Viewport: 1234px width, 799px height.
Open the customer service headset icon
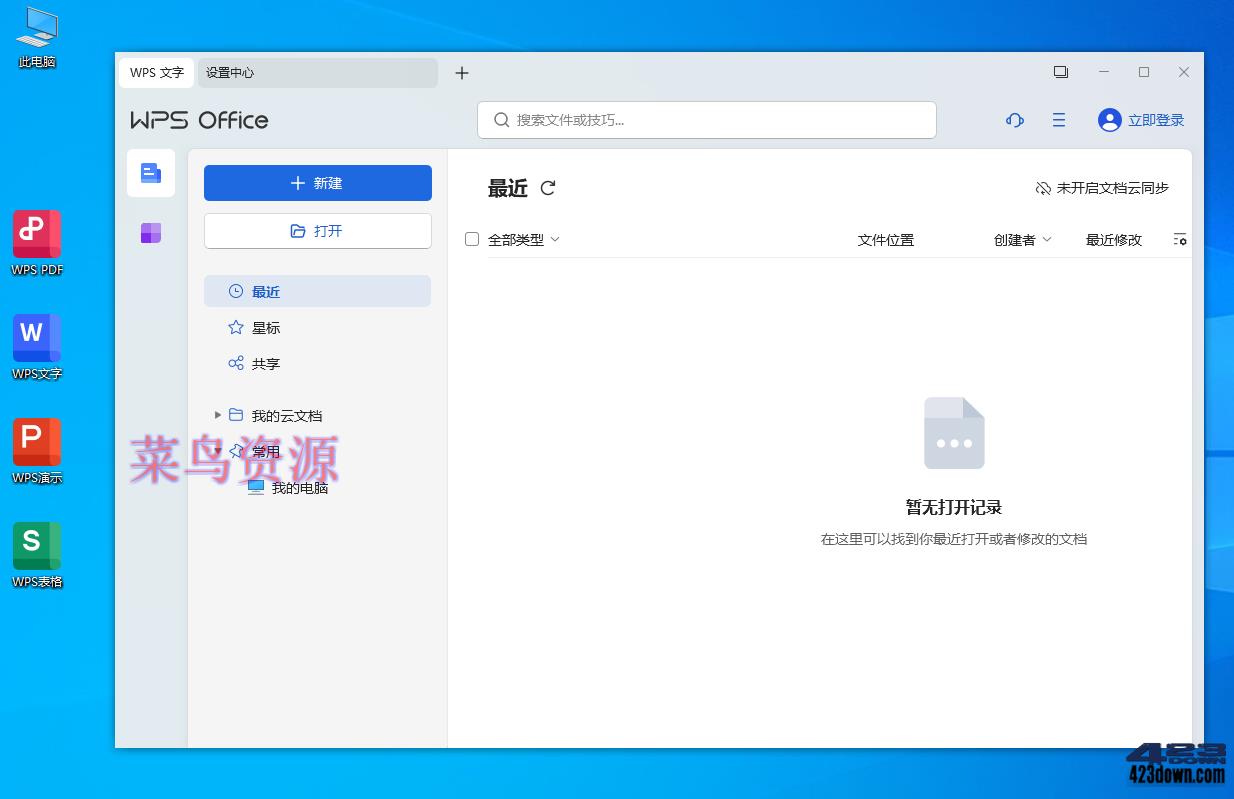tap(1014, 120)
